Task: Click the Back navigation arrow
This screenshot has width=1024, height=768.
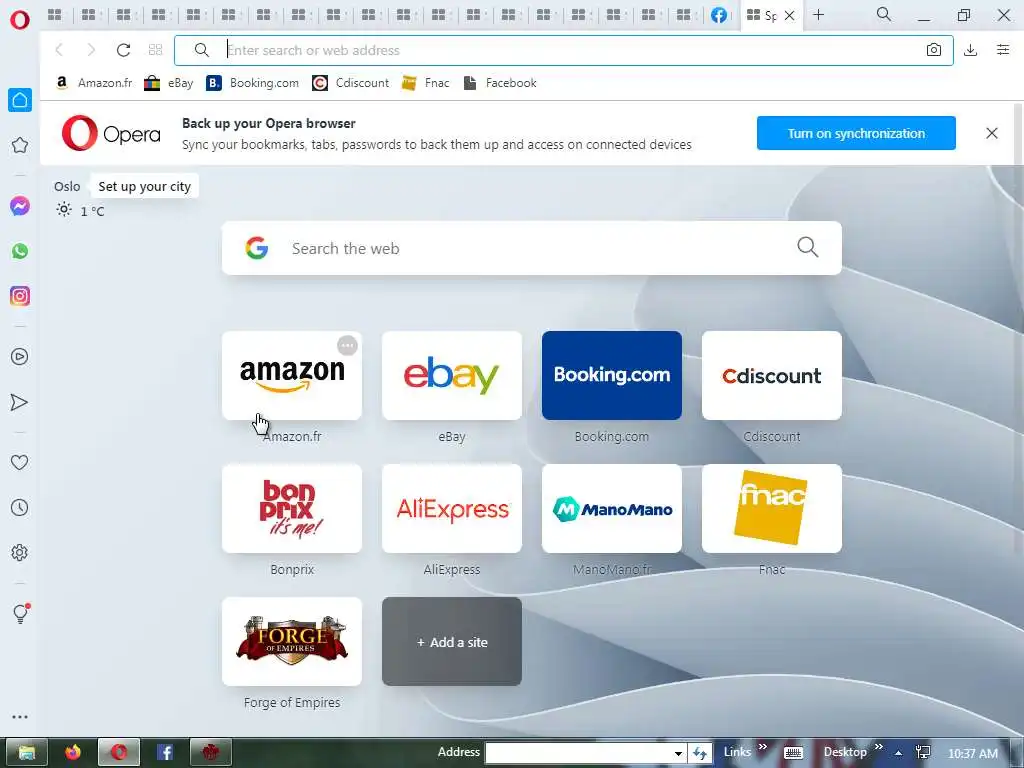Action: (59, 50)
